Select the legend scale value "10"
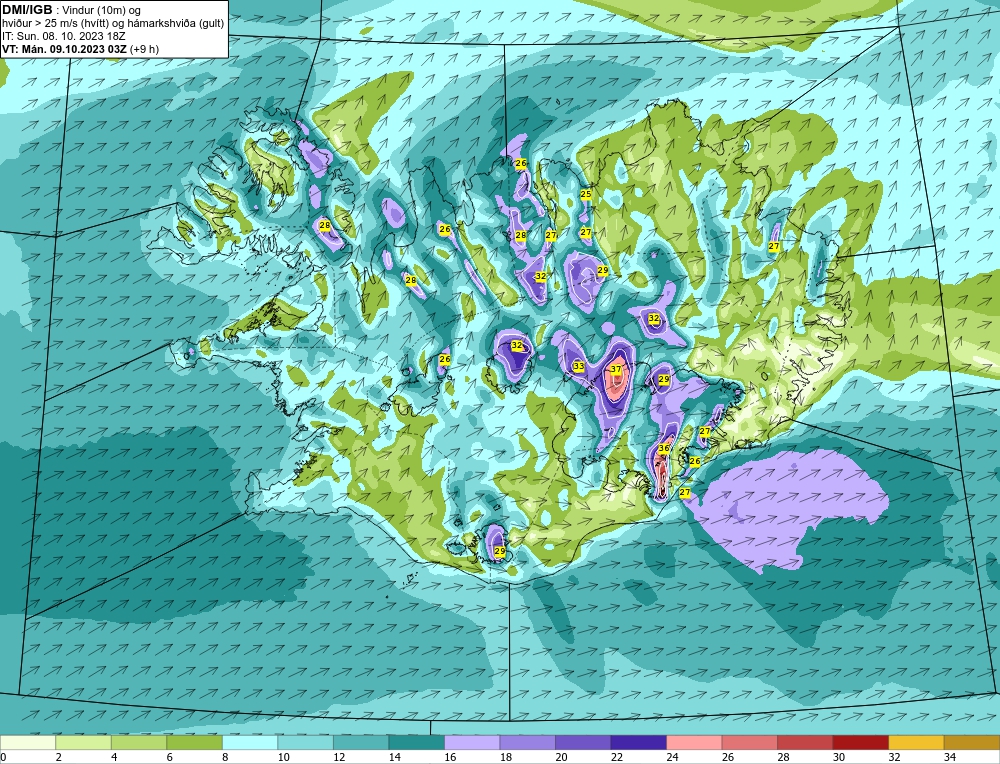Viewport: 1000px width, 764px height. point(283,757)
